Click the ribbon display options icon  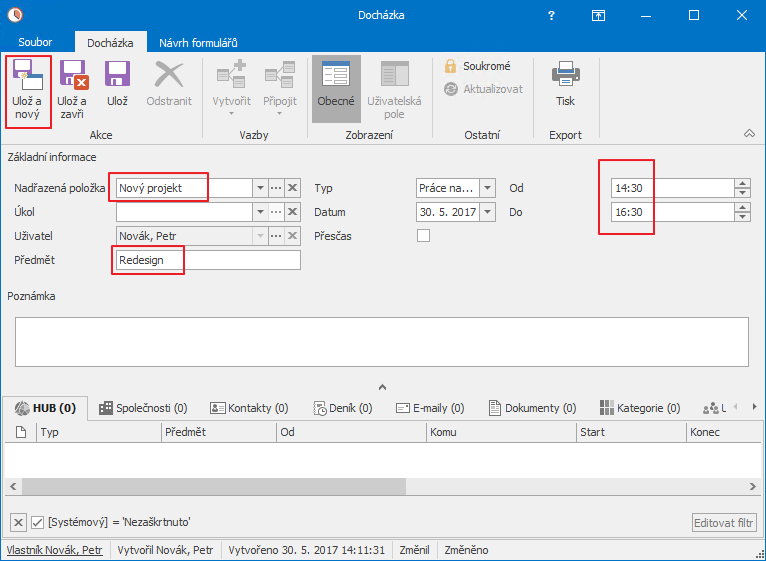pos(598,16)
